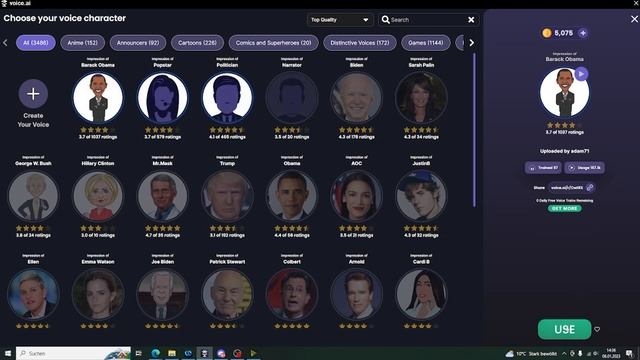This screenshot has height=360, width=640.
Task: Choose the Joe Biden cartoon voice avatar
Action: click(x=162, y=294)
